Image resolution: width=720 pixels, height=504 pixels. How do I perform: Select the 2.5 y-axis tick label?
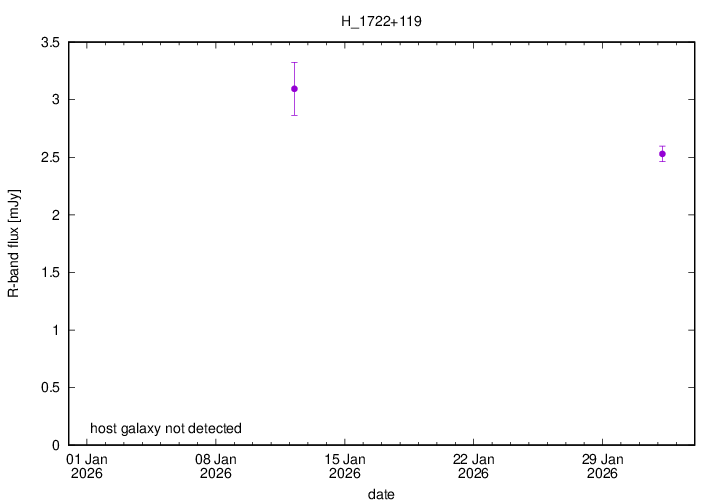coord(50,157)
